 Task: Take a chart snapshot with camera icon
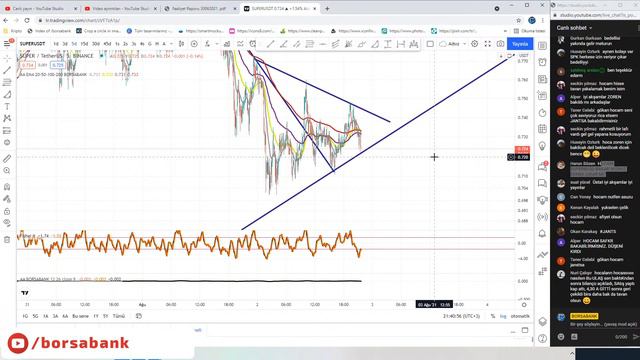(x=500, y=44)
